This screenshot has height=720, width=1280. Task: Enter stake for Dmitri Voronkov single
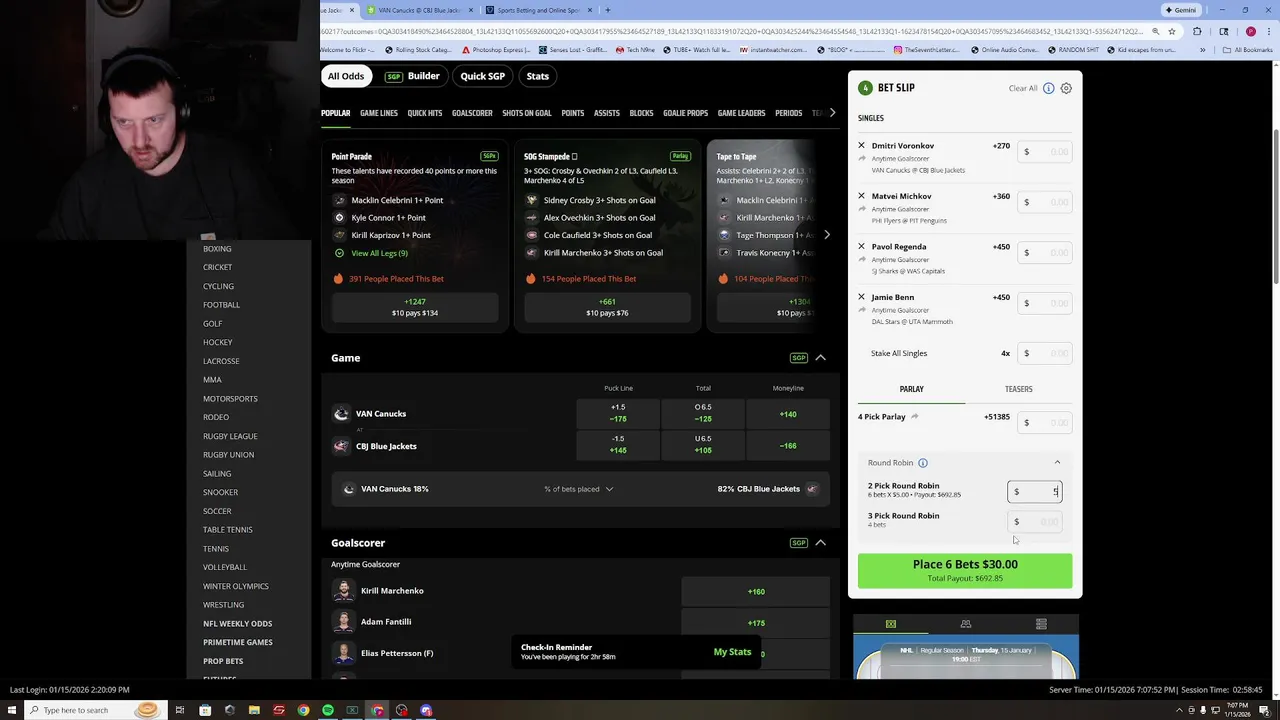(x=1046, y=152)
